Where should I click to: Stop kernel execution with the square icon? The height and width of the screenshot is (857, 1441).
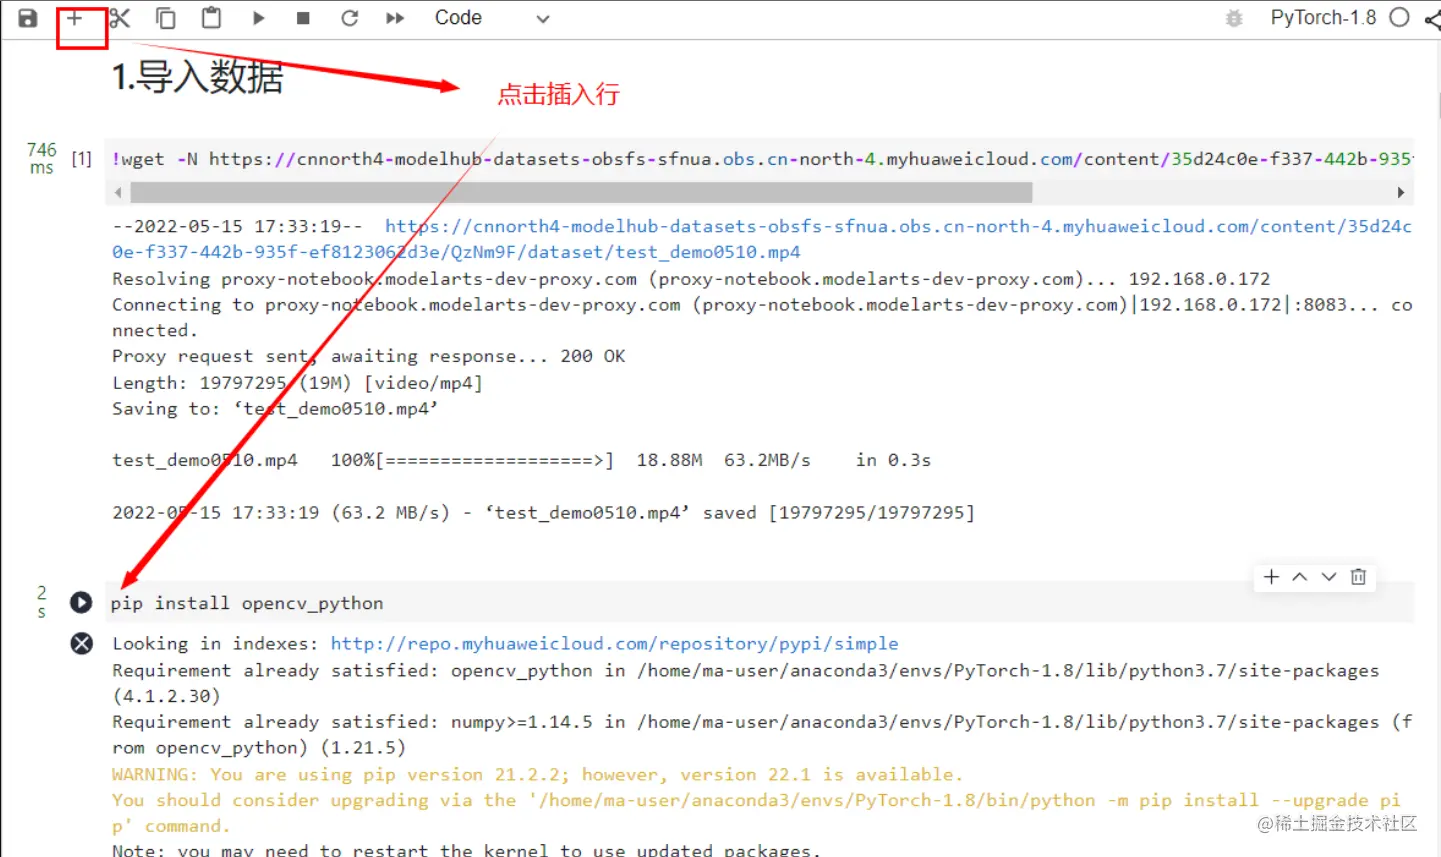[x=303, y=18]
